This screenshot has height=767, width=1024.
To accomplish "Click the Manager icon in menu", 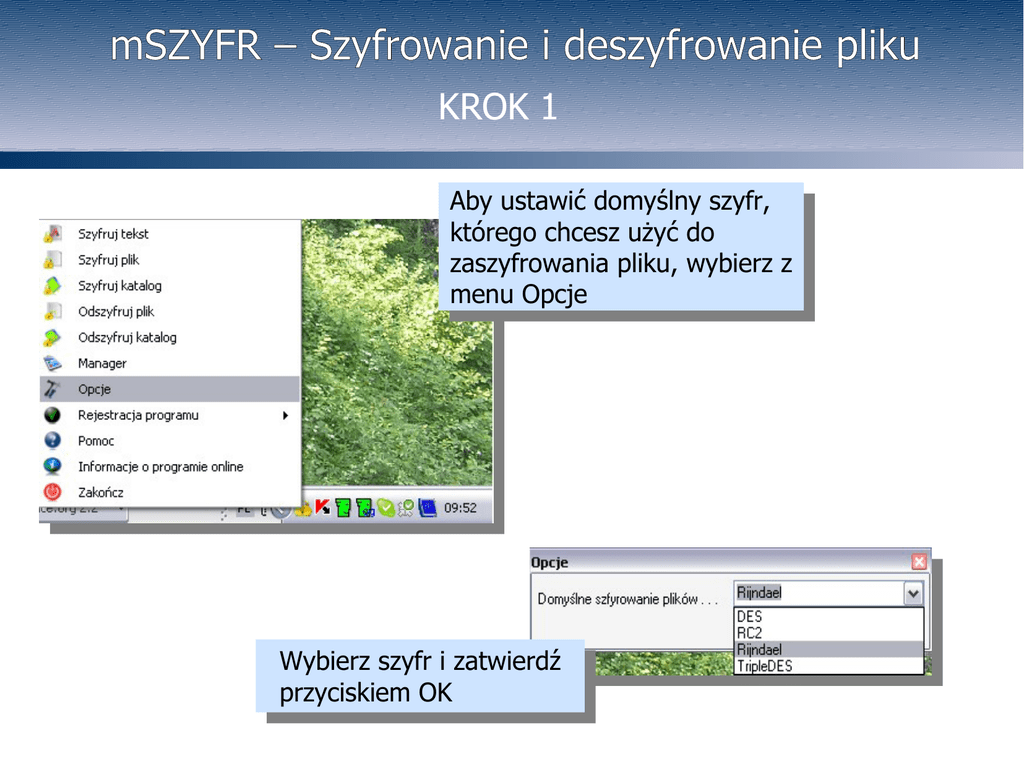I will (x=53, y=364).
